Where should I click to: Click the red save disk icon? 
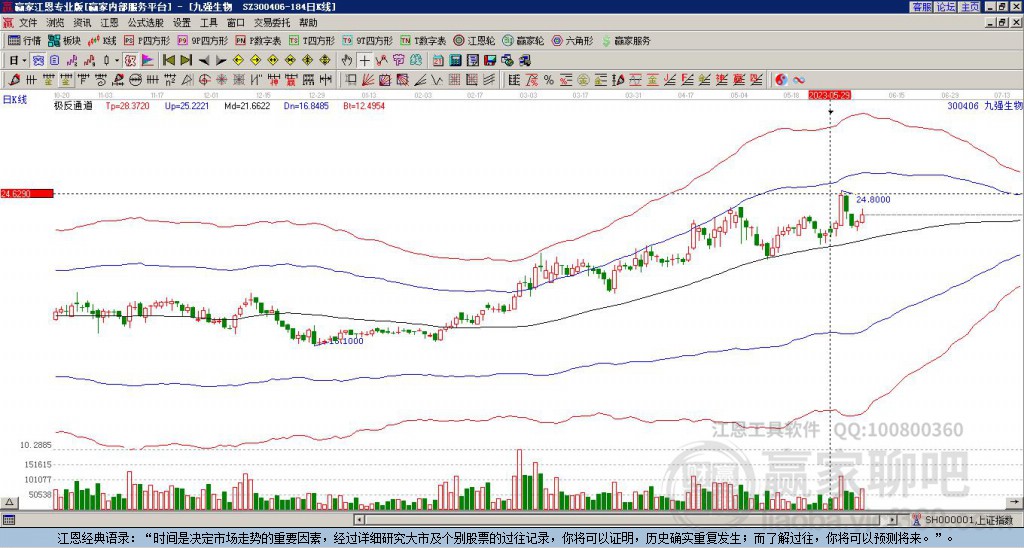tap(490, 61)
